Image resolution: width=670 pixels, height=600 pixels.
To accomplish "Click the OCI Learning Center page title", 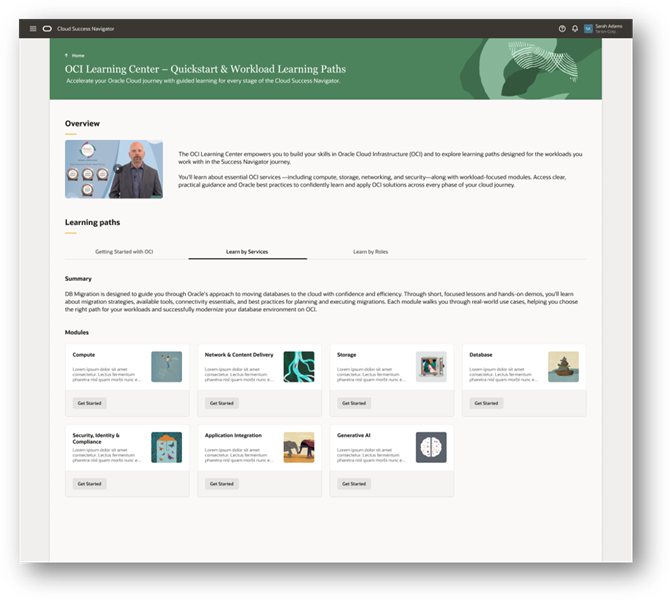I will point(205,69).
